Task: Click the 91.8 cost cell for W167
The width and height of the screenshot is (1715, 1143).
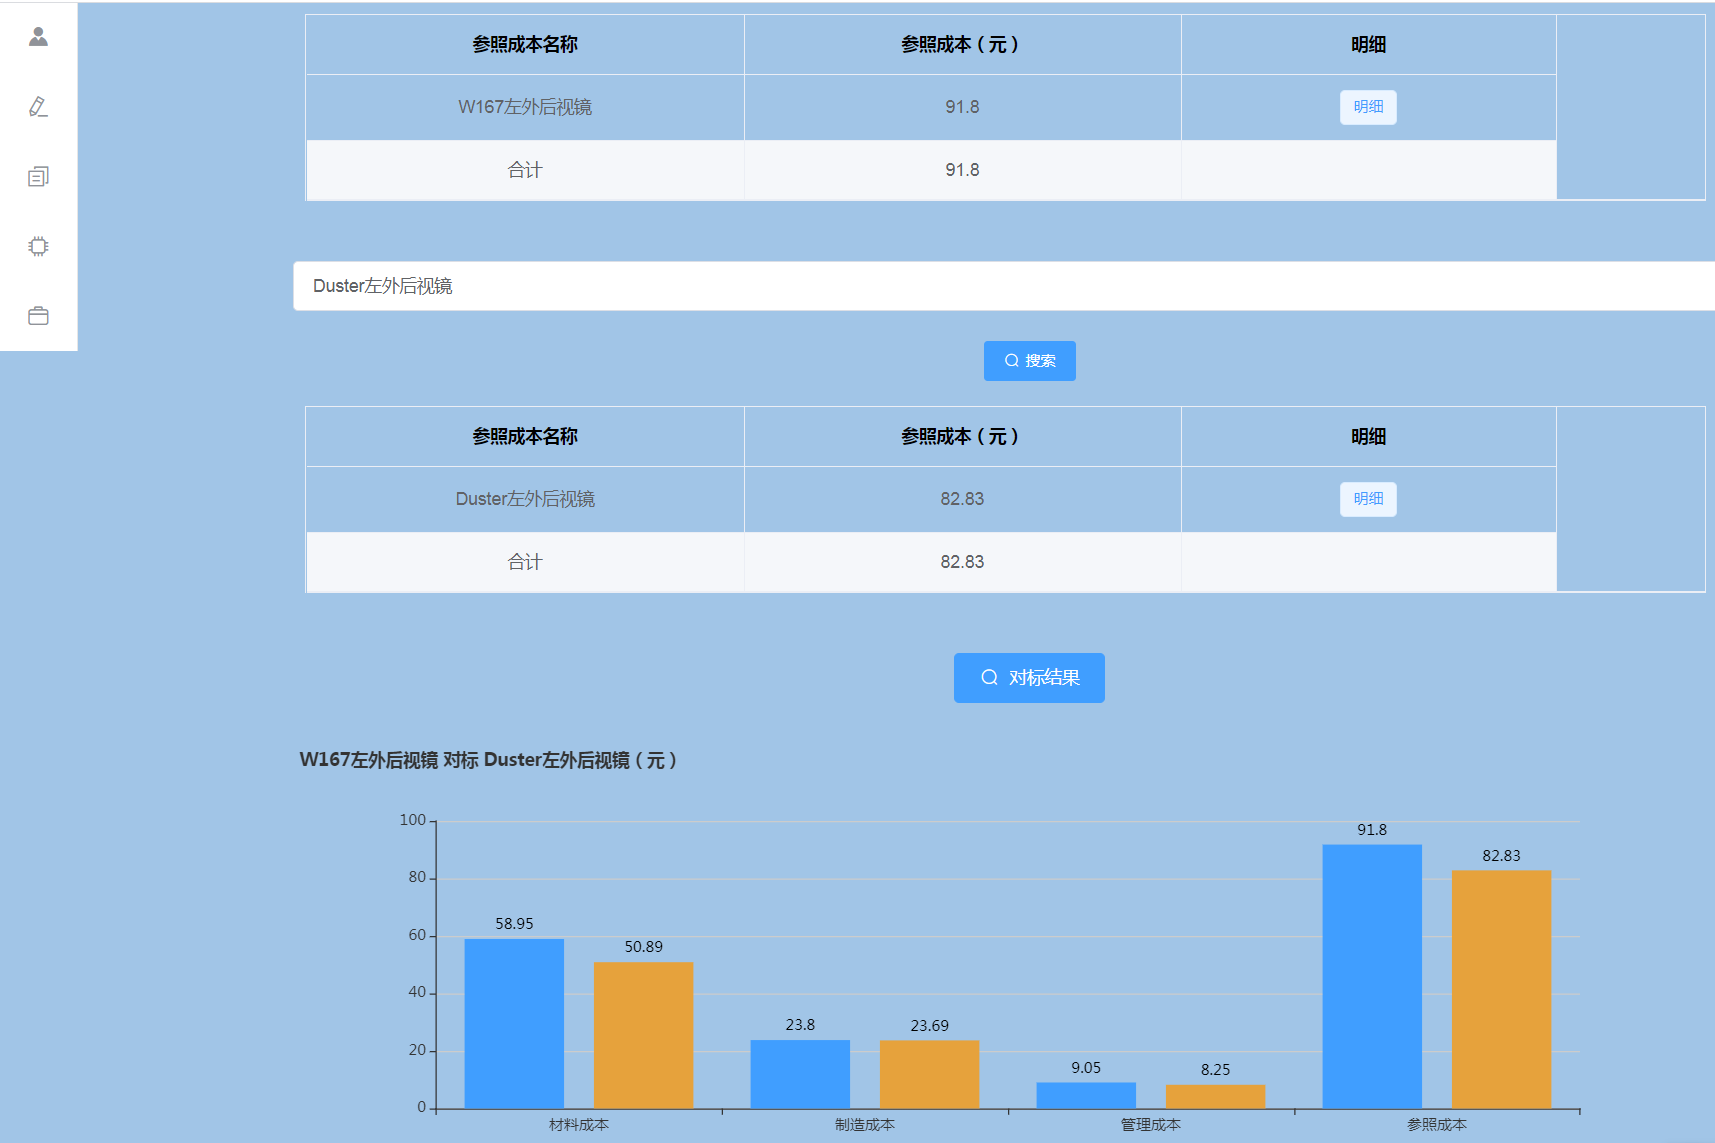Action: tap(962, 107)
